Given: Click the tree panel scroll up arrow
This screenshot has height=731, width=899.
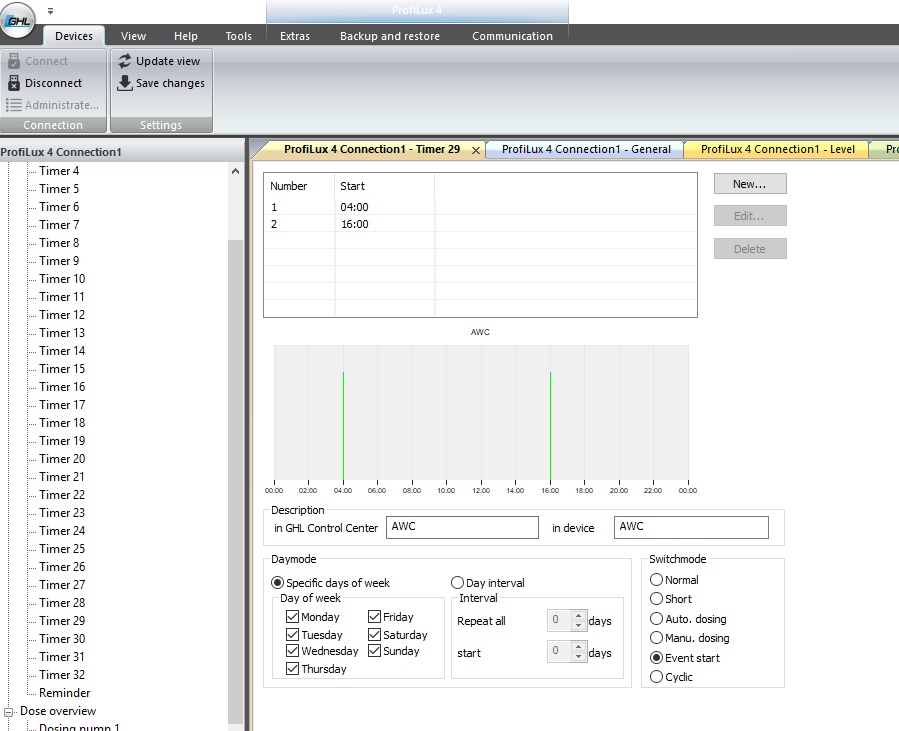Looking at the screenshot, I should point(235,171).
